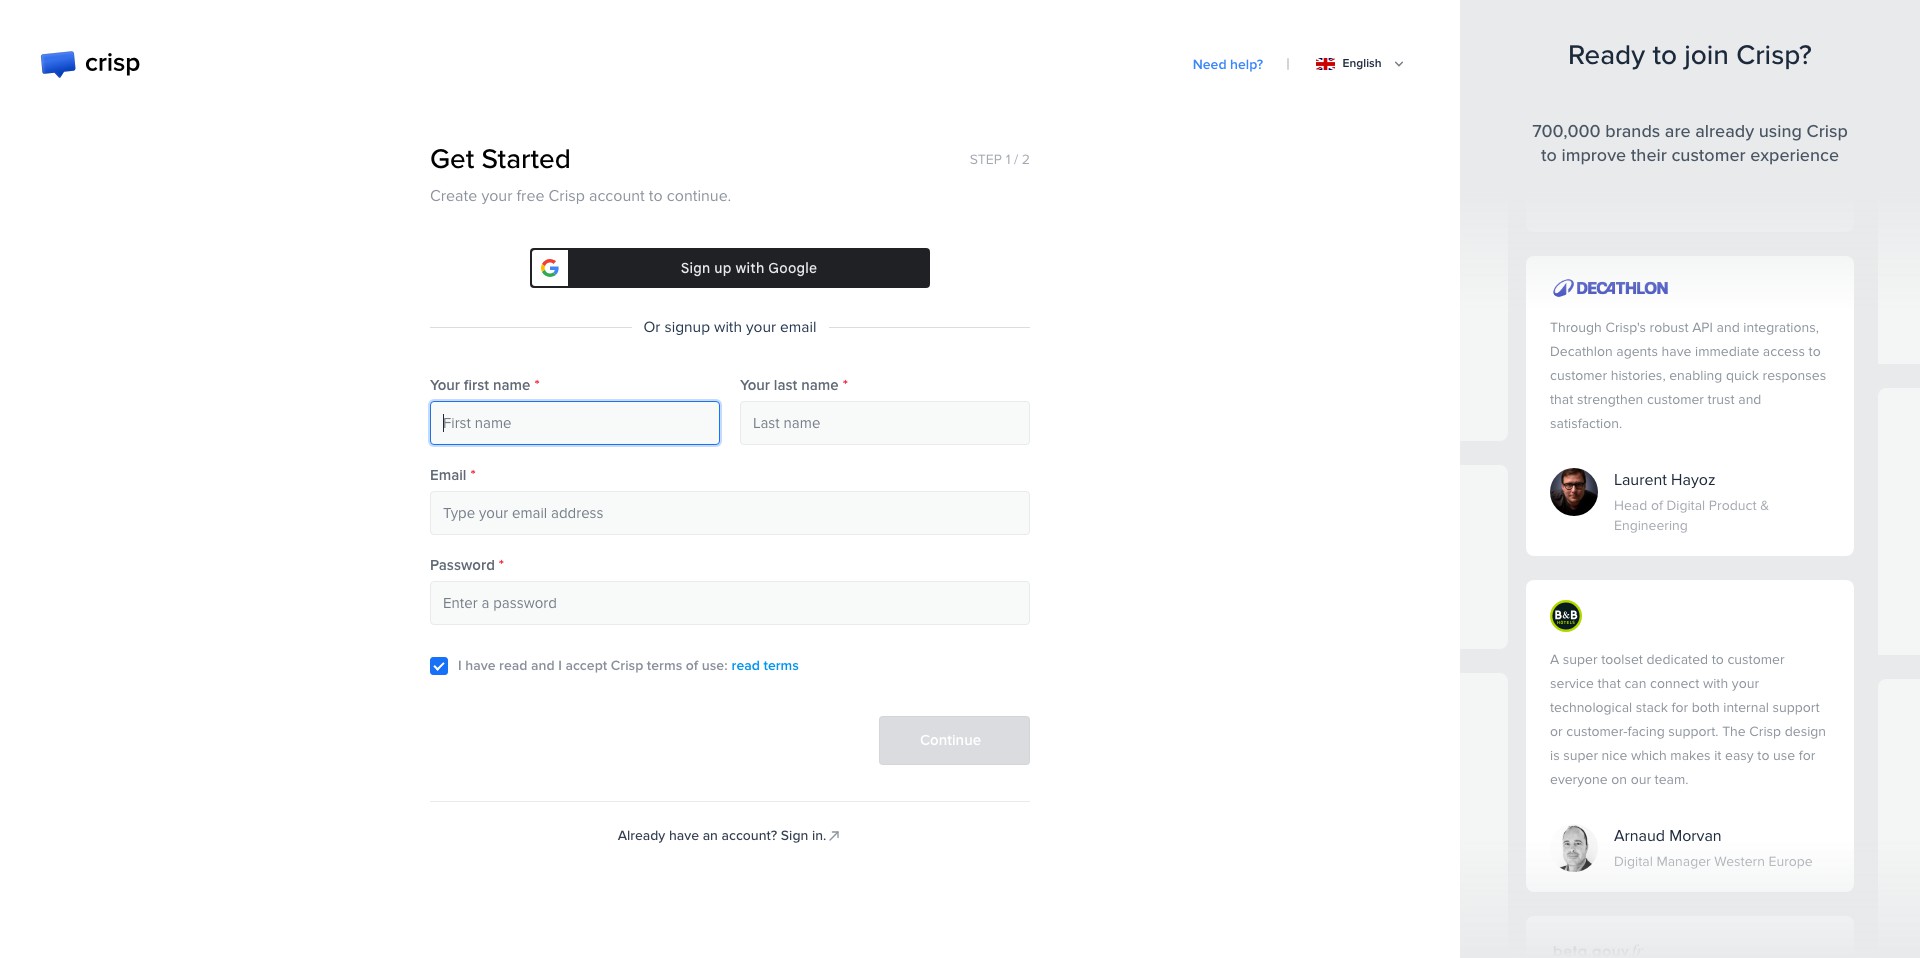Viewport: 1920px width, 958px height.
Task: Click 'Digital Manager Western Europe' title
Action: tap(1713, 862)
